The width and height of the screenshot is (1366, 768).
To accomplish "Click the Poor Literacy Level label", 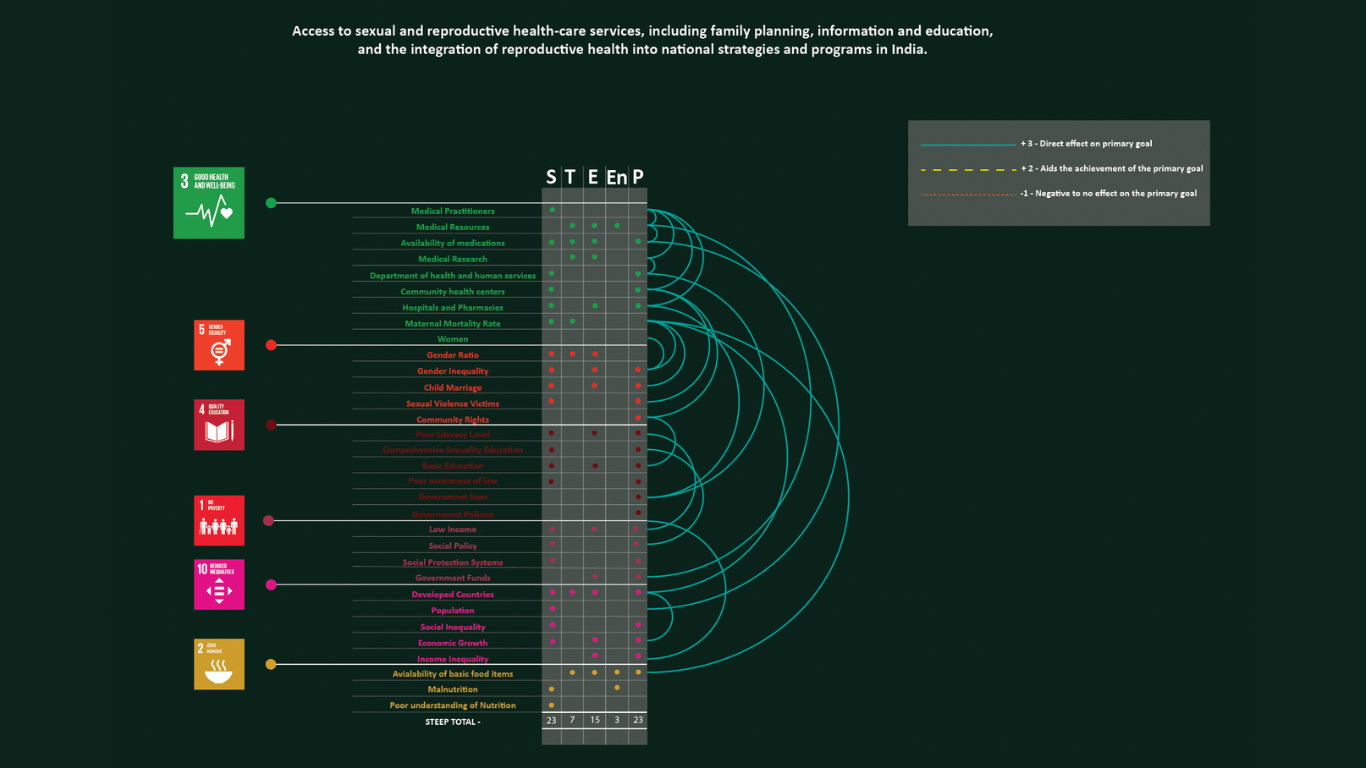I will 453,435.
